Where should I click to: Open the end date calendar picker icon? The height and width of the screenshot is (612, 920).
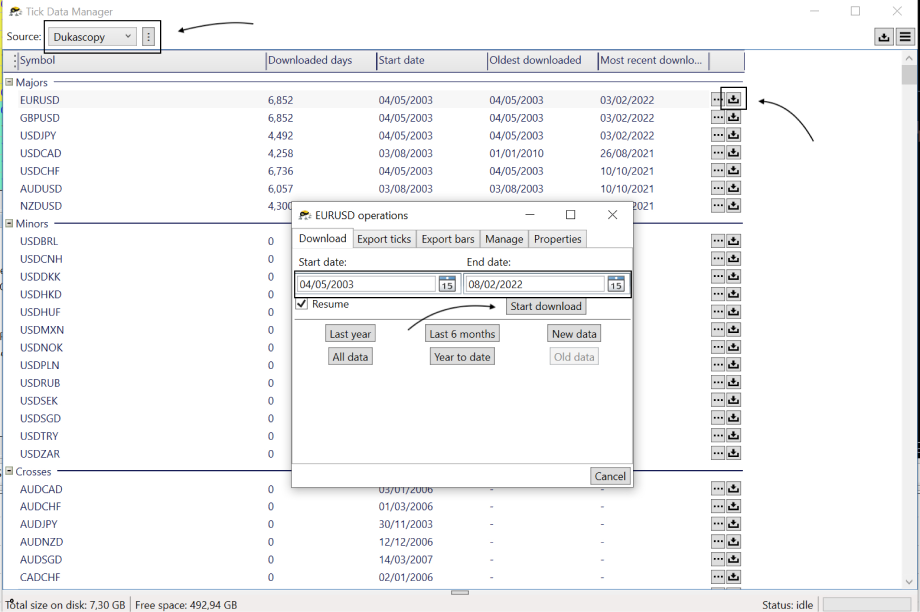click(617, 284)
